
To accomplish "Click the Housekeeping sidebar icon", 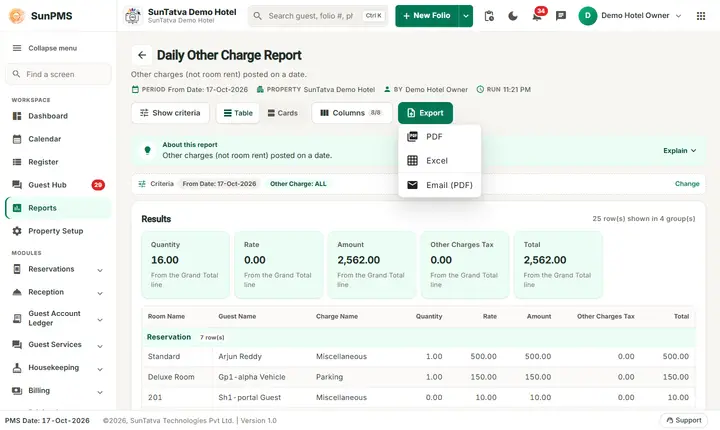I will pos(17,368).
